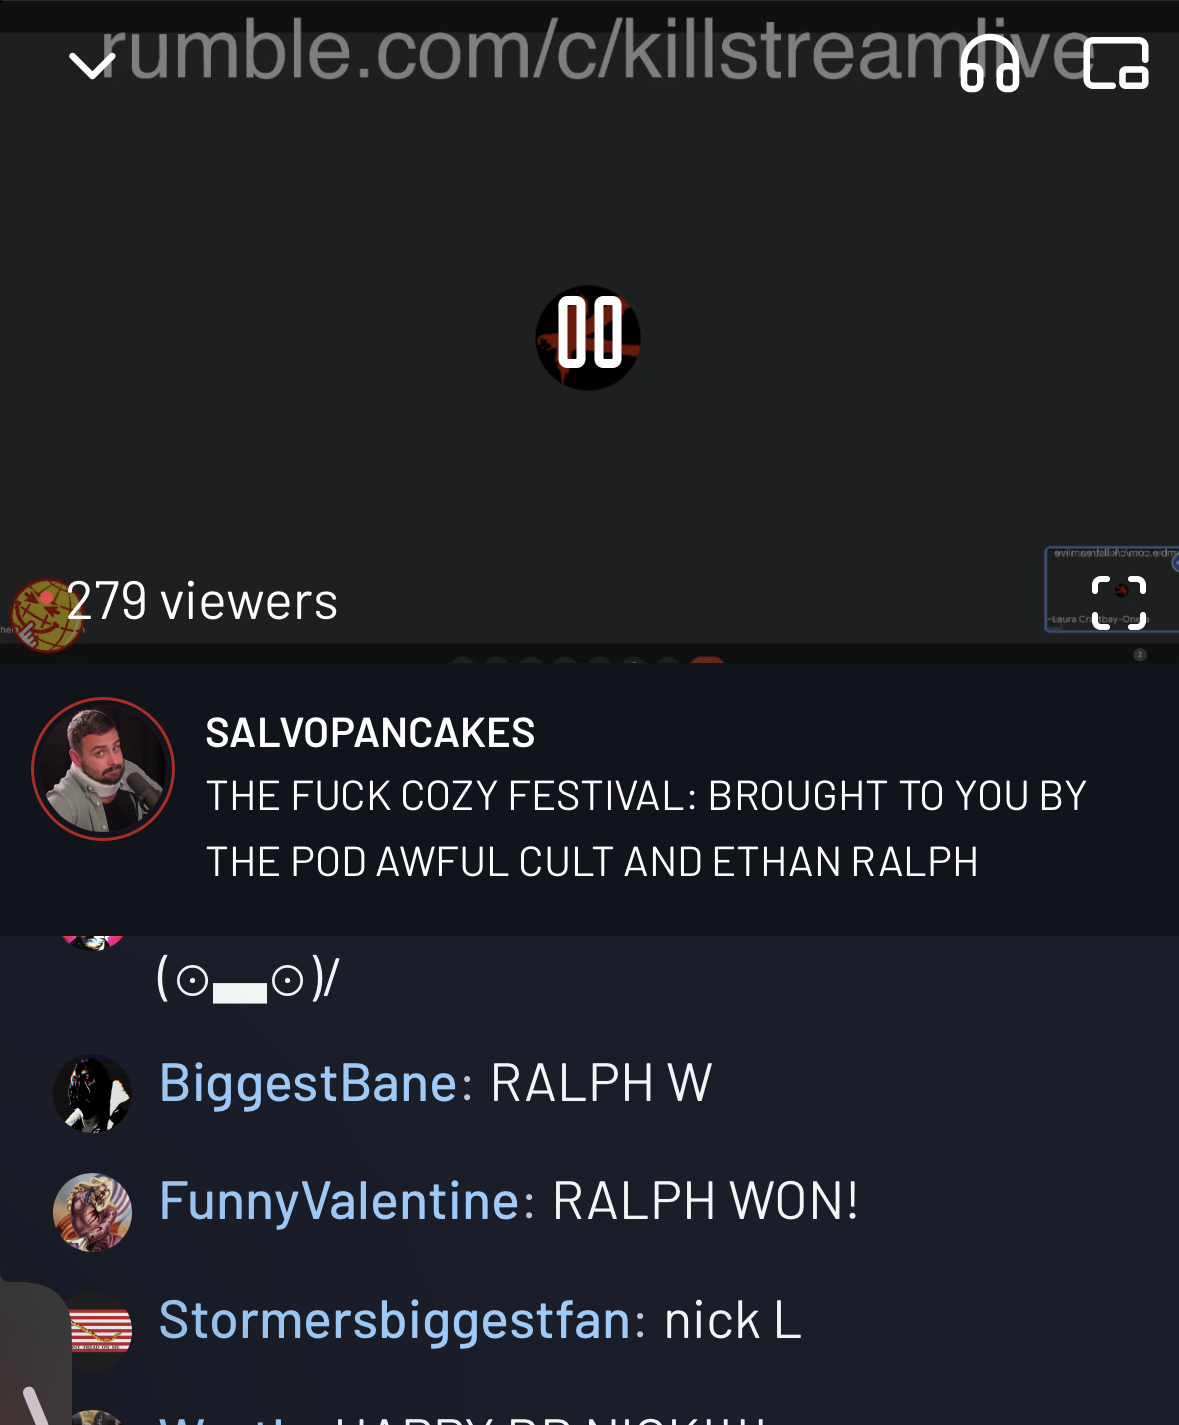Viewport: 1179px width, 1425px height.
Task: Open FunnyValentine's username profile
Action: pos(339,1202)
